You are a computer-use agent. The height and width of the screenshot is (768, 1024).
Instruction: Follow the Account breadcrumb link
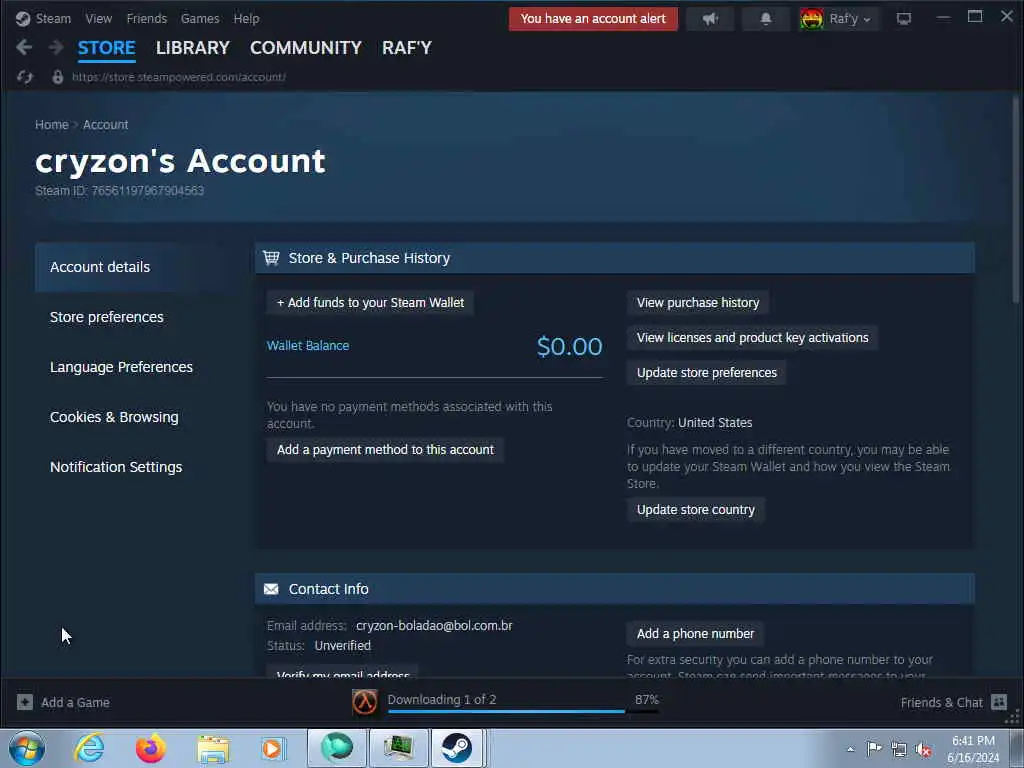pyautogui.click(x=105, y=125)
